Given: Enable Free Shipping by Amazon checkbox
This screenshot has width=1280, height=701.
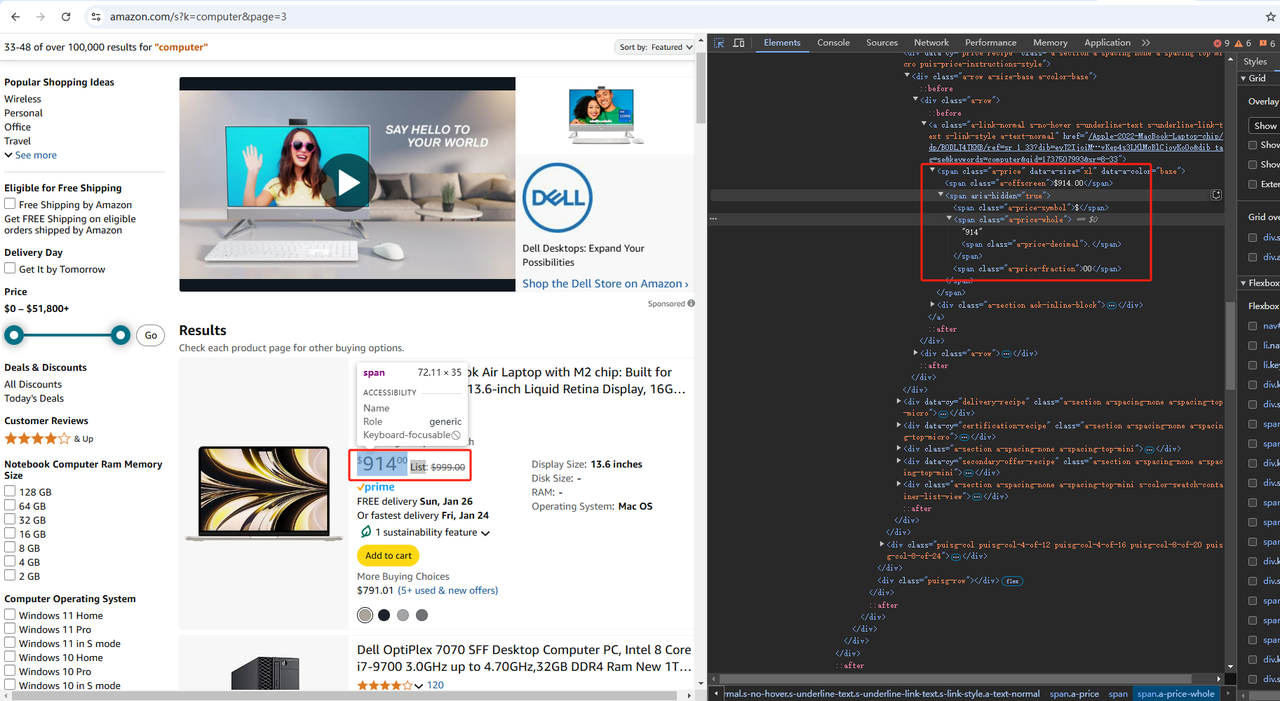Looking at the screenshot, I should click(x=10, y=205).
